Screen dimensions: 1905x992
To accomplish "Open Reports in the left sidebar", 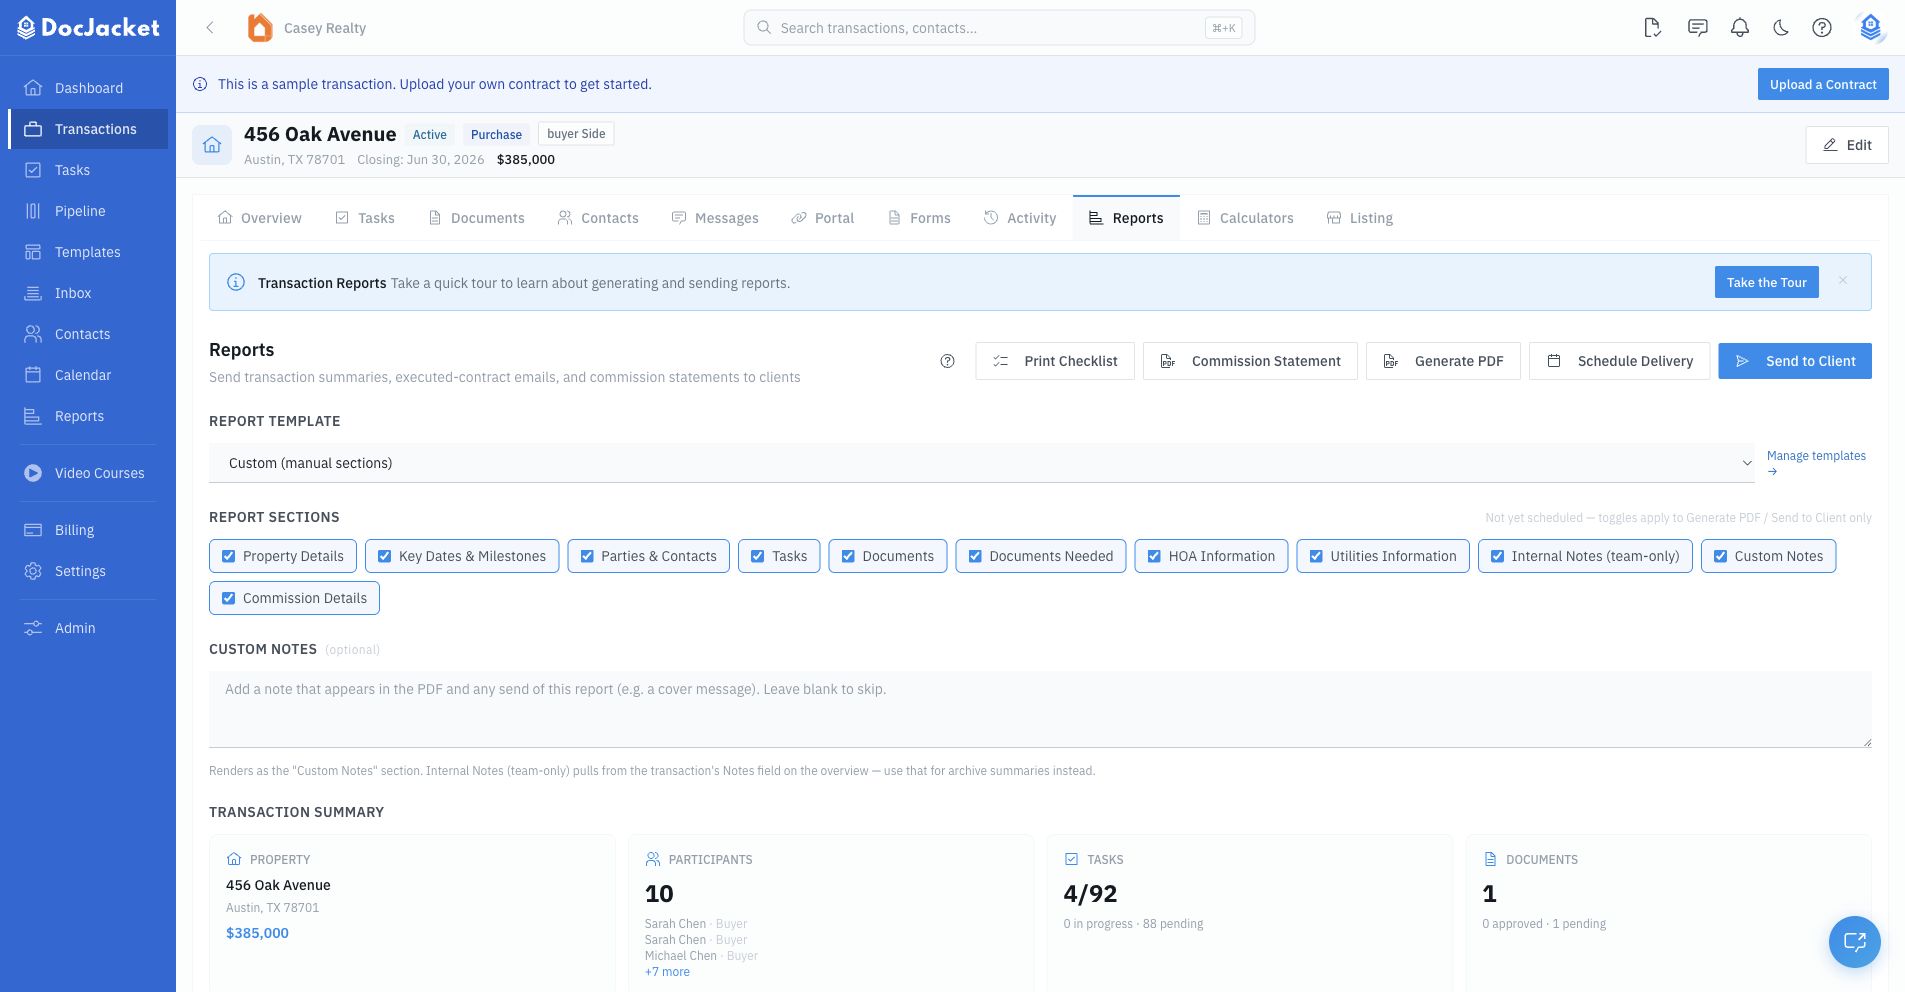I will click(88, 416).
